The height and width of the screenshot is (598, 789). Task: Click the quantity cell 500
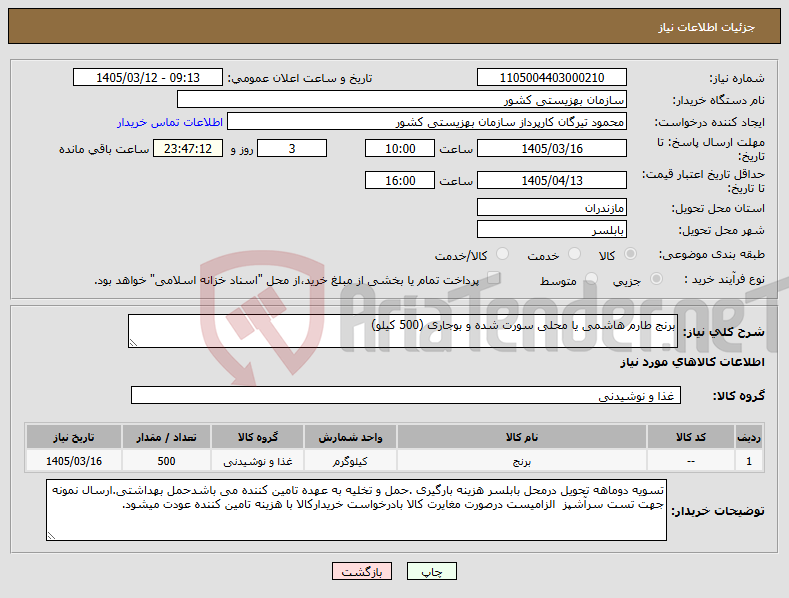tap(167, 461)
